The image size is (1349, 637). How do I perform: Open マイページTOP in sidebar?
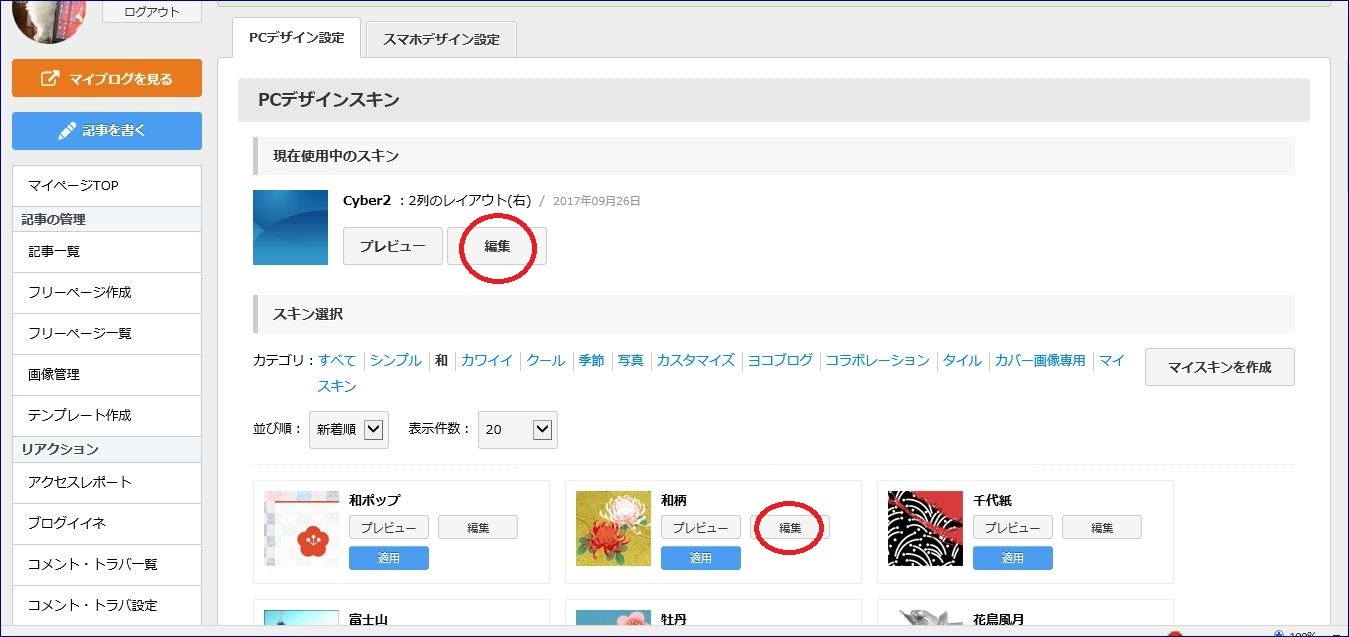107,186
